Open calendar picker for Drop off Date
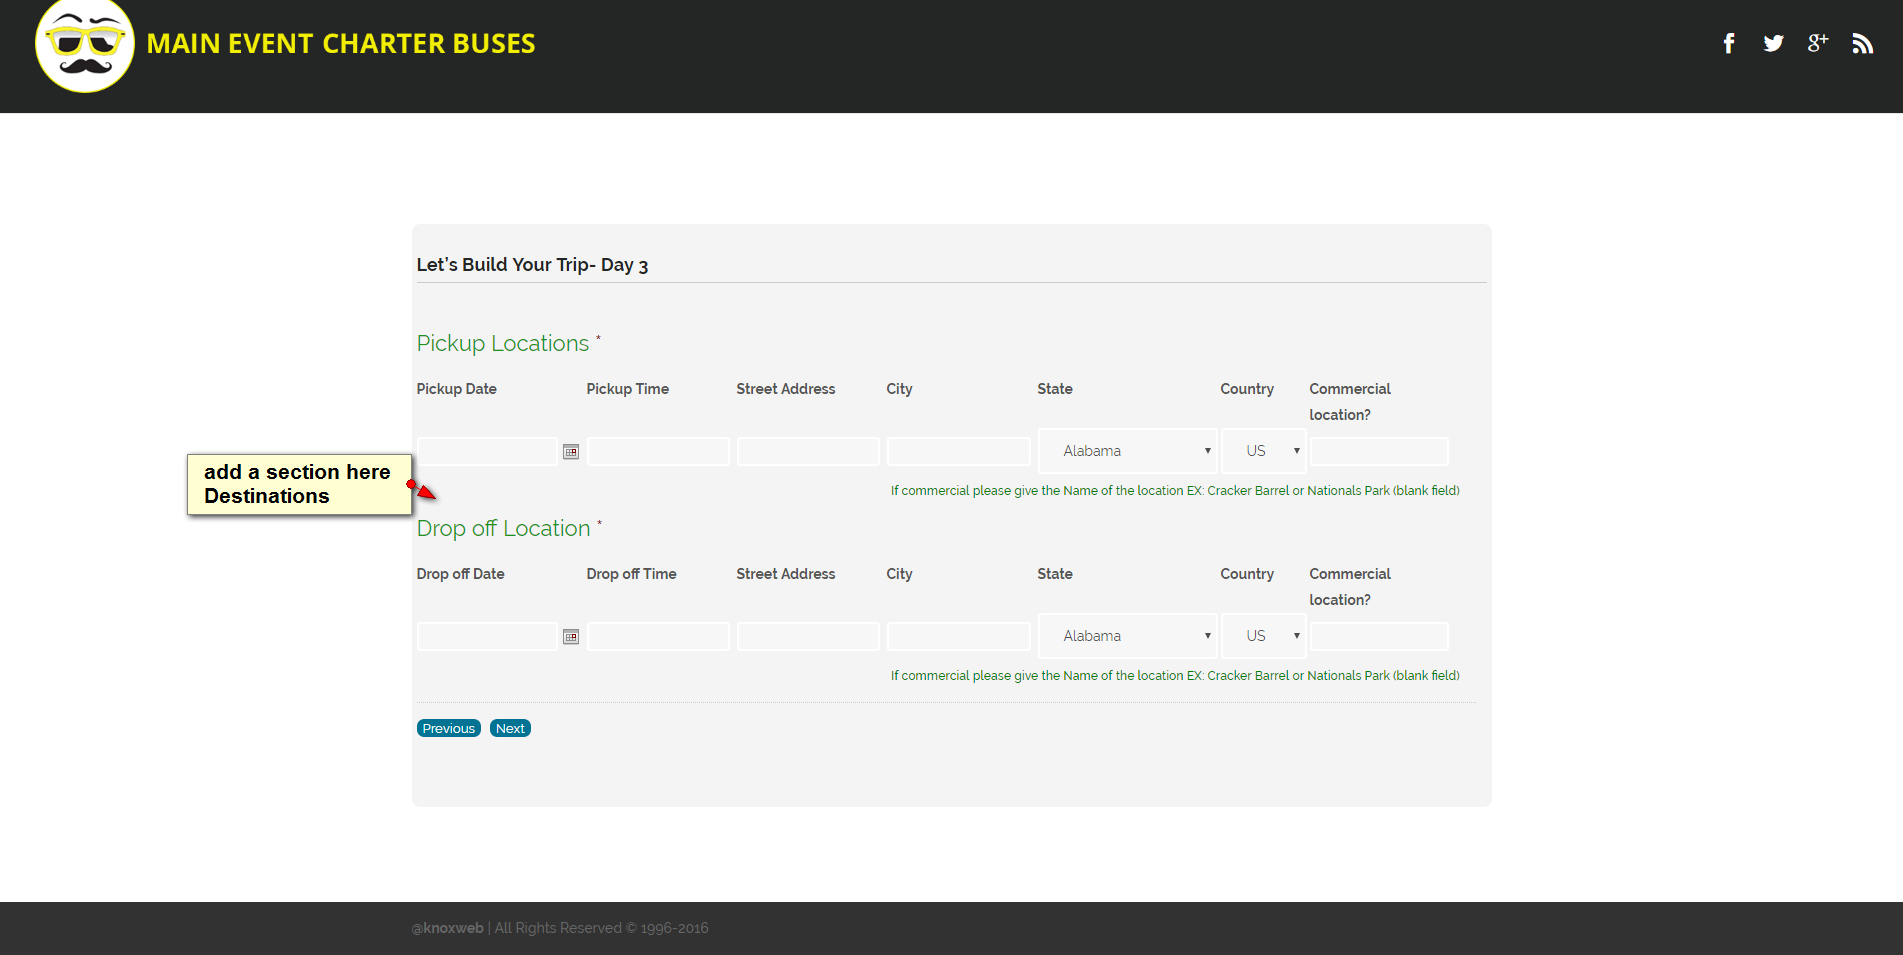 pyautogui.click(x=571, y=637)
